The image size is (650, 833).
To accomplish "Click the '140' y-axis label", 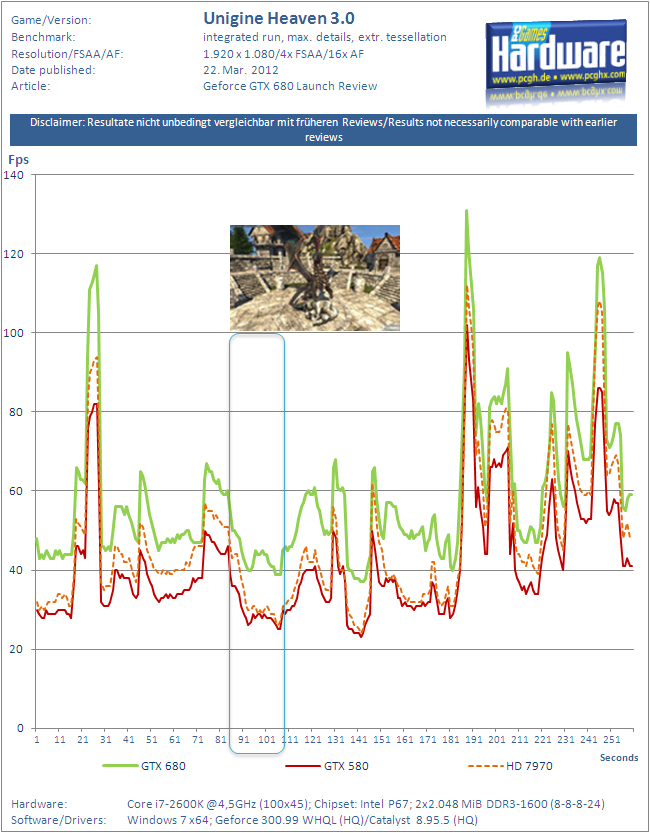I will [x=13, y=174].
